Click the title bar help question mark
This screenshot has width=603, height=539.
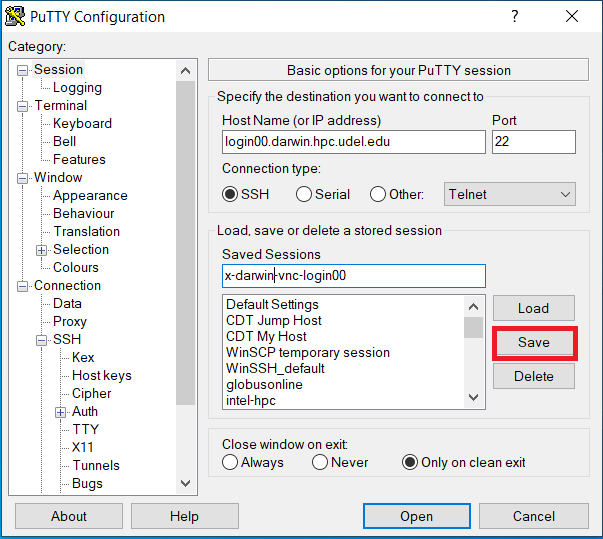515,17
